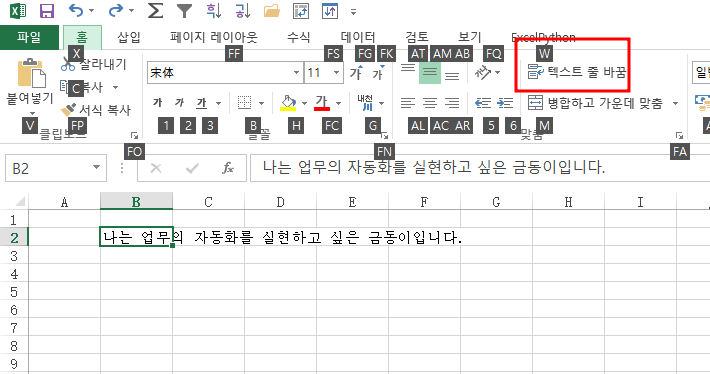Click 병합하고 가운데 맞춤 merge and center
Screen dimensions: 710x374
[595, 103]
